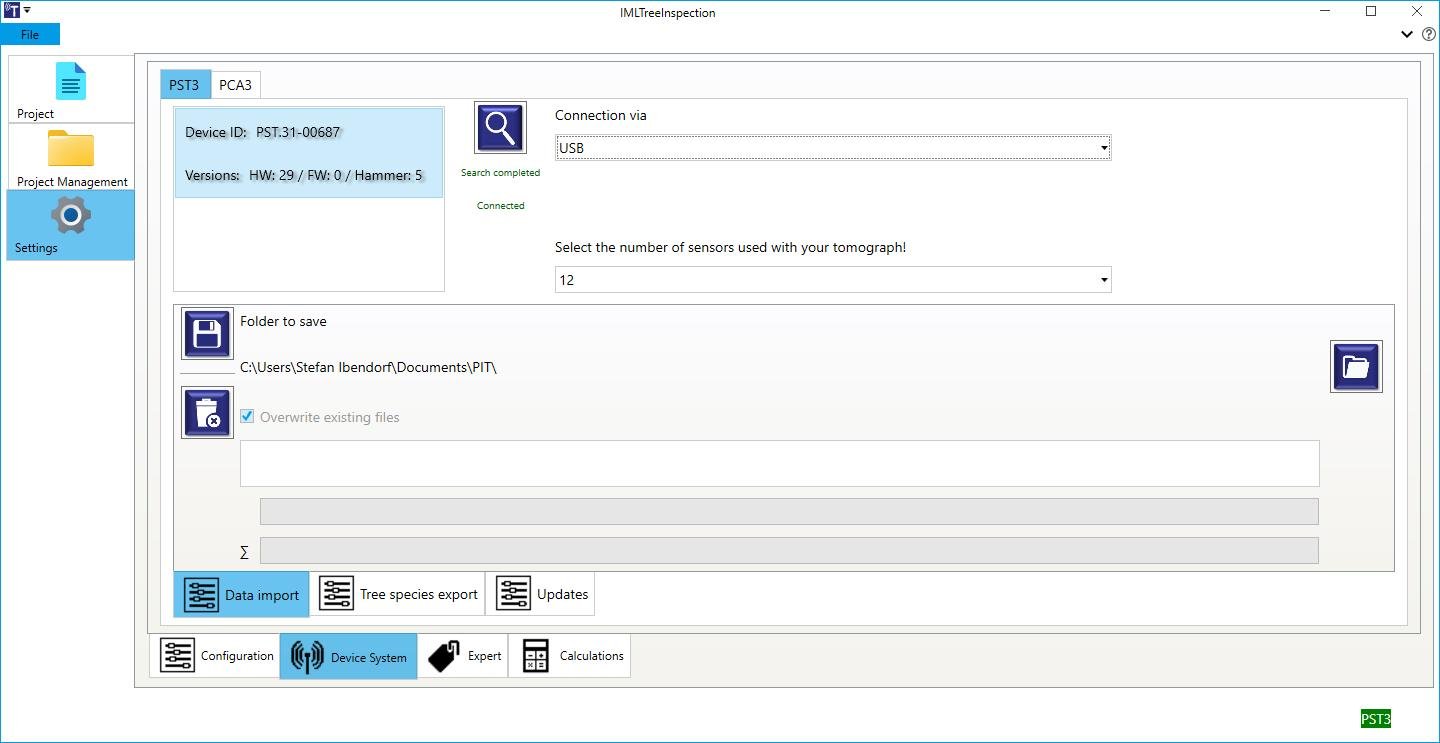Select Settings gear icon in sidebar

pos(70,215)
